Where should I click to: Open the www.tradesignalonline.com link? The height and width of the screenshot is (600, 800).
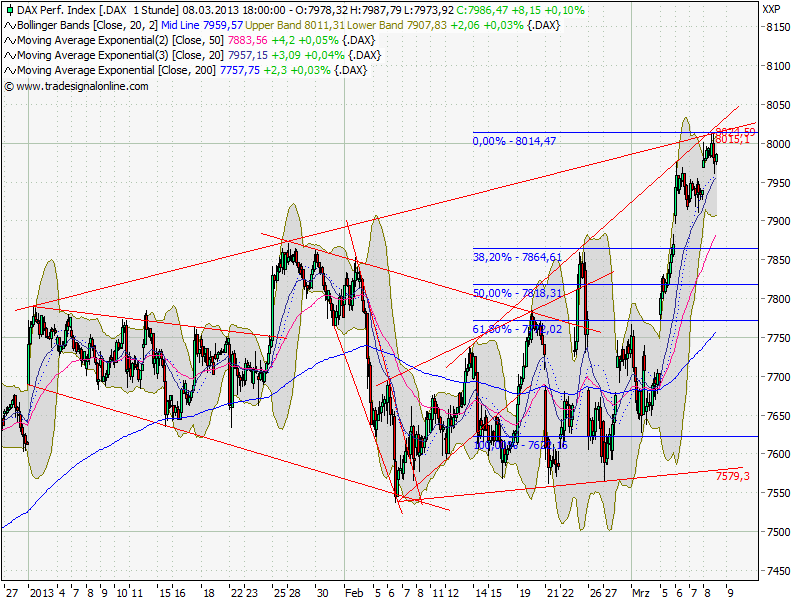pos(82,86)
